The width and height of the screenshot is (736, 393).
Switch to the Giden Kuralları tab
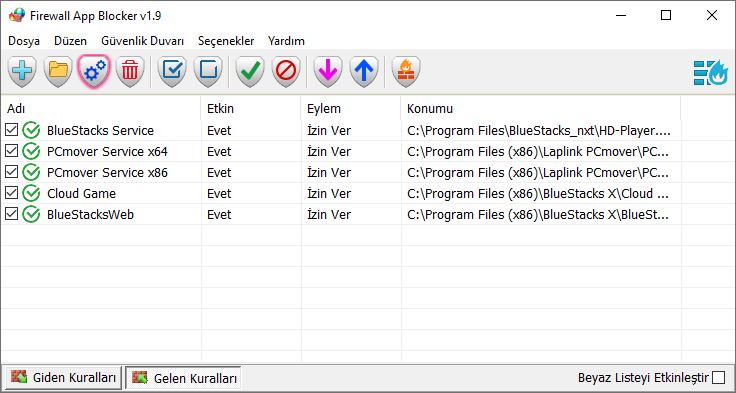62,378
